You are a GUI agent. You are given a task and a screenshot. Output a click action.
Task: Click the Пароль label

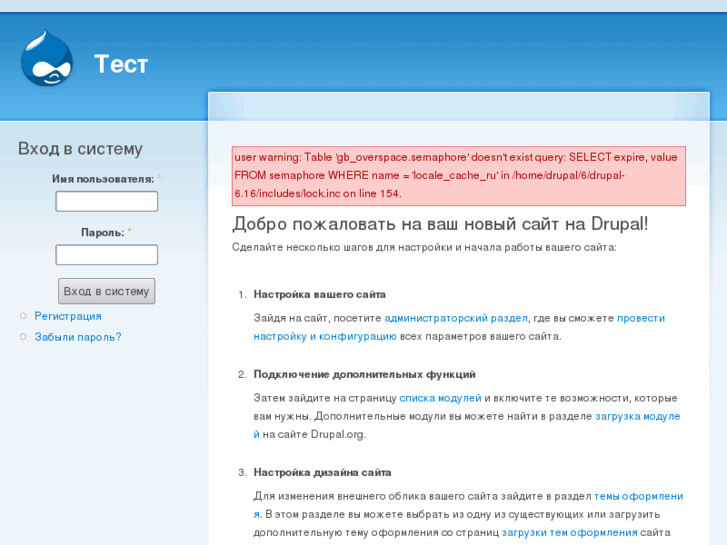point(102,232)
